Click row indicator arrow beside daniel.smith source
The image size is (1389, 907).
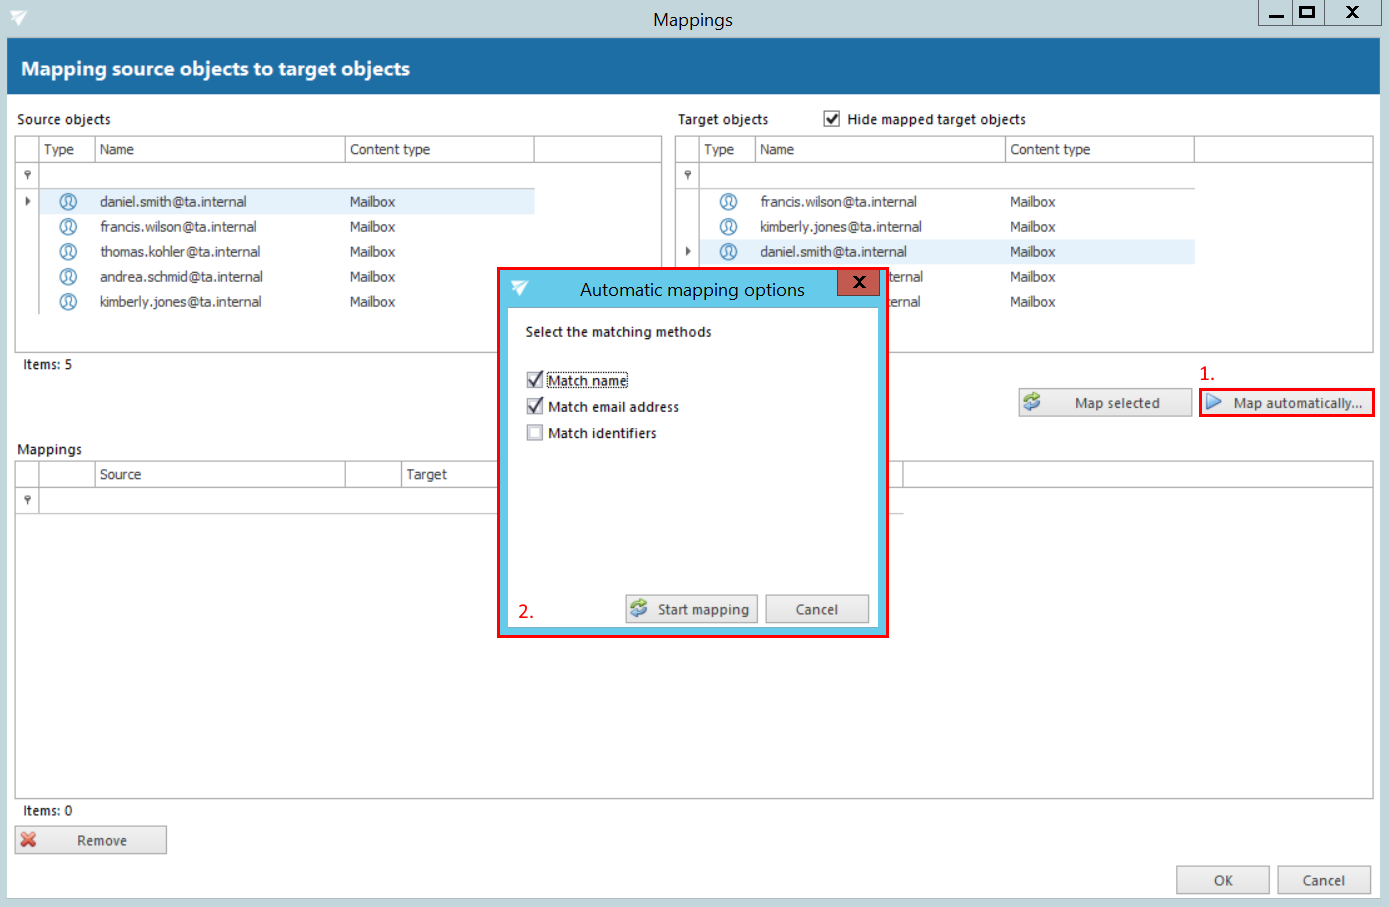[27, 202]
